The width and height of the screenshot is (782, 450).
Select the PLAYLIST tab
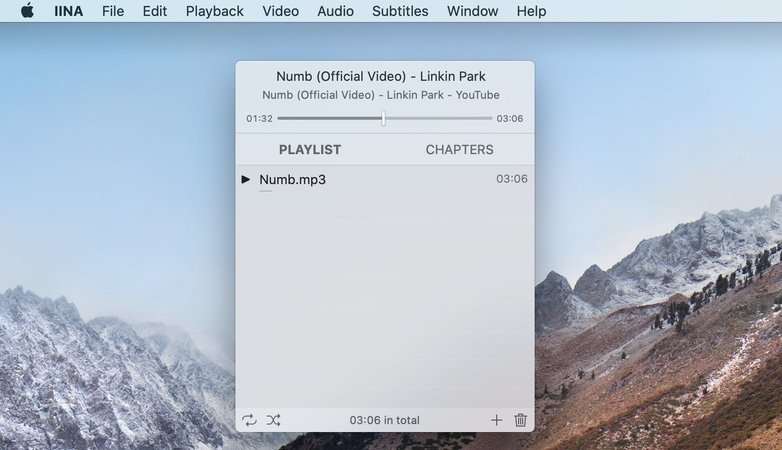tap(310, 149)
